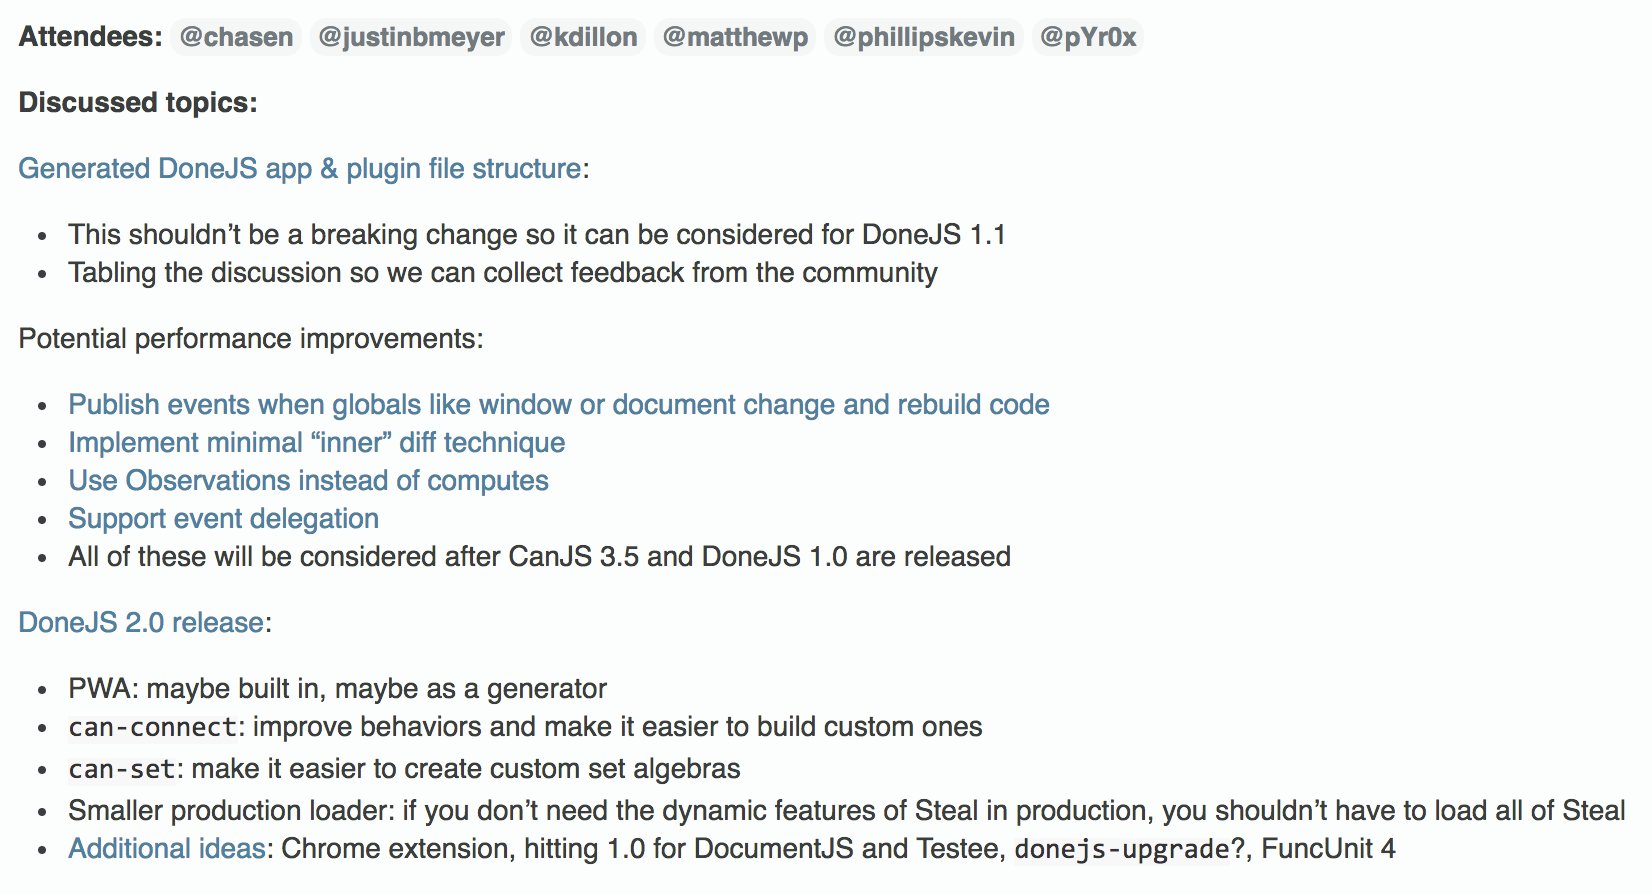The width and height of the screenshot is (1652, 894).
Task: Open the @kdillon attendee mention
Action: pyautogui.click(x=583, y=37)
